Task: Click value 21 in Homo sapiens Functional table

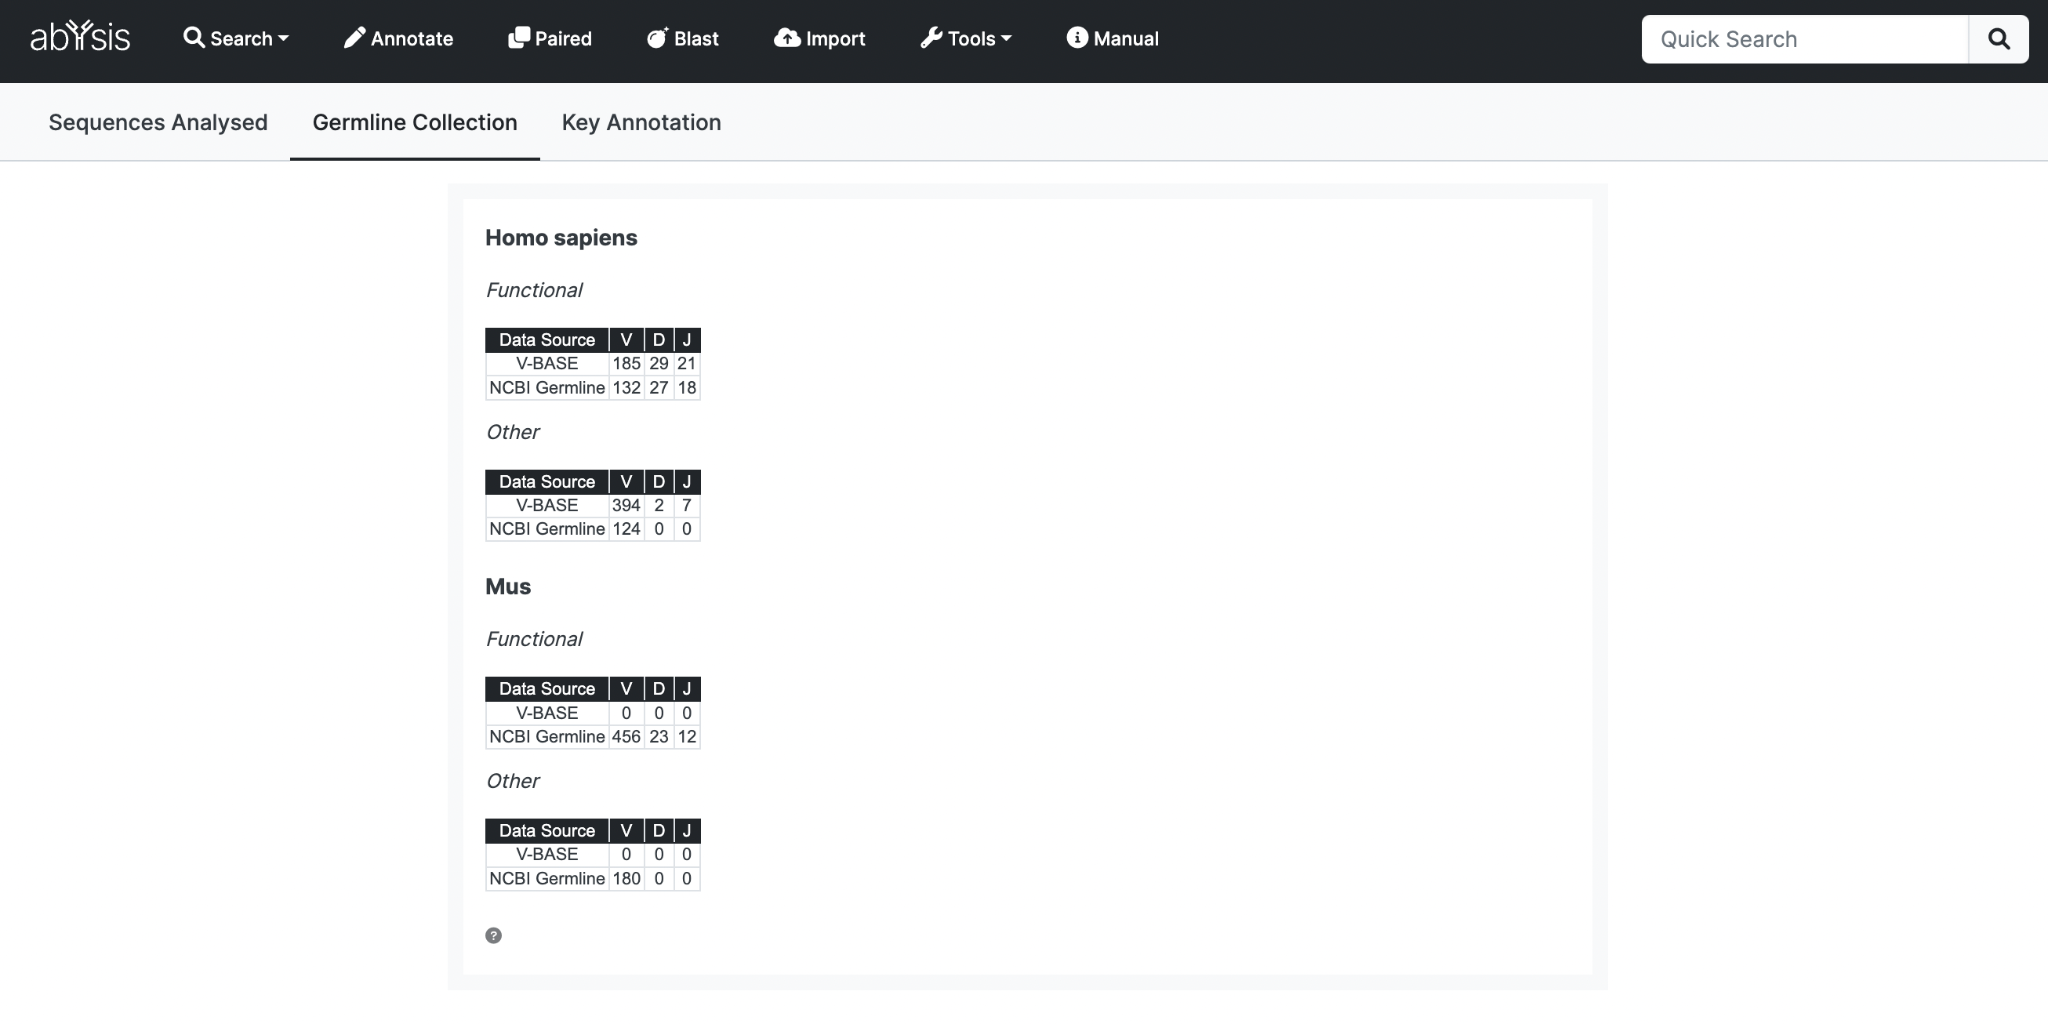Action: (x=686, y=364)
